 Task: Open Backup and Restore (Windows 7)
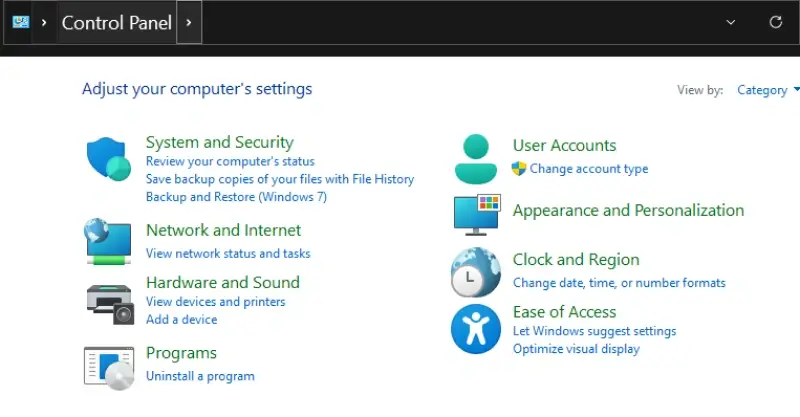click(236, 197)
